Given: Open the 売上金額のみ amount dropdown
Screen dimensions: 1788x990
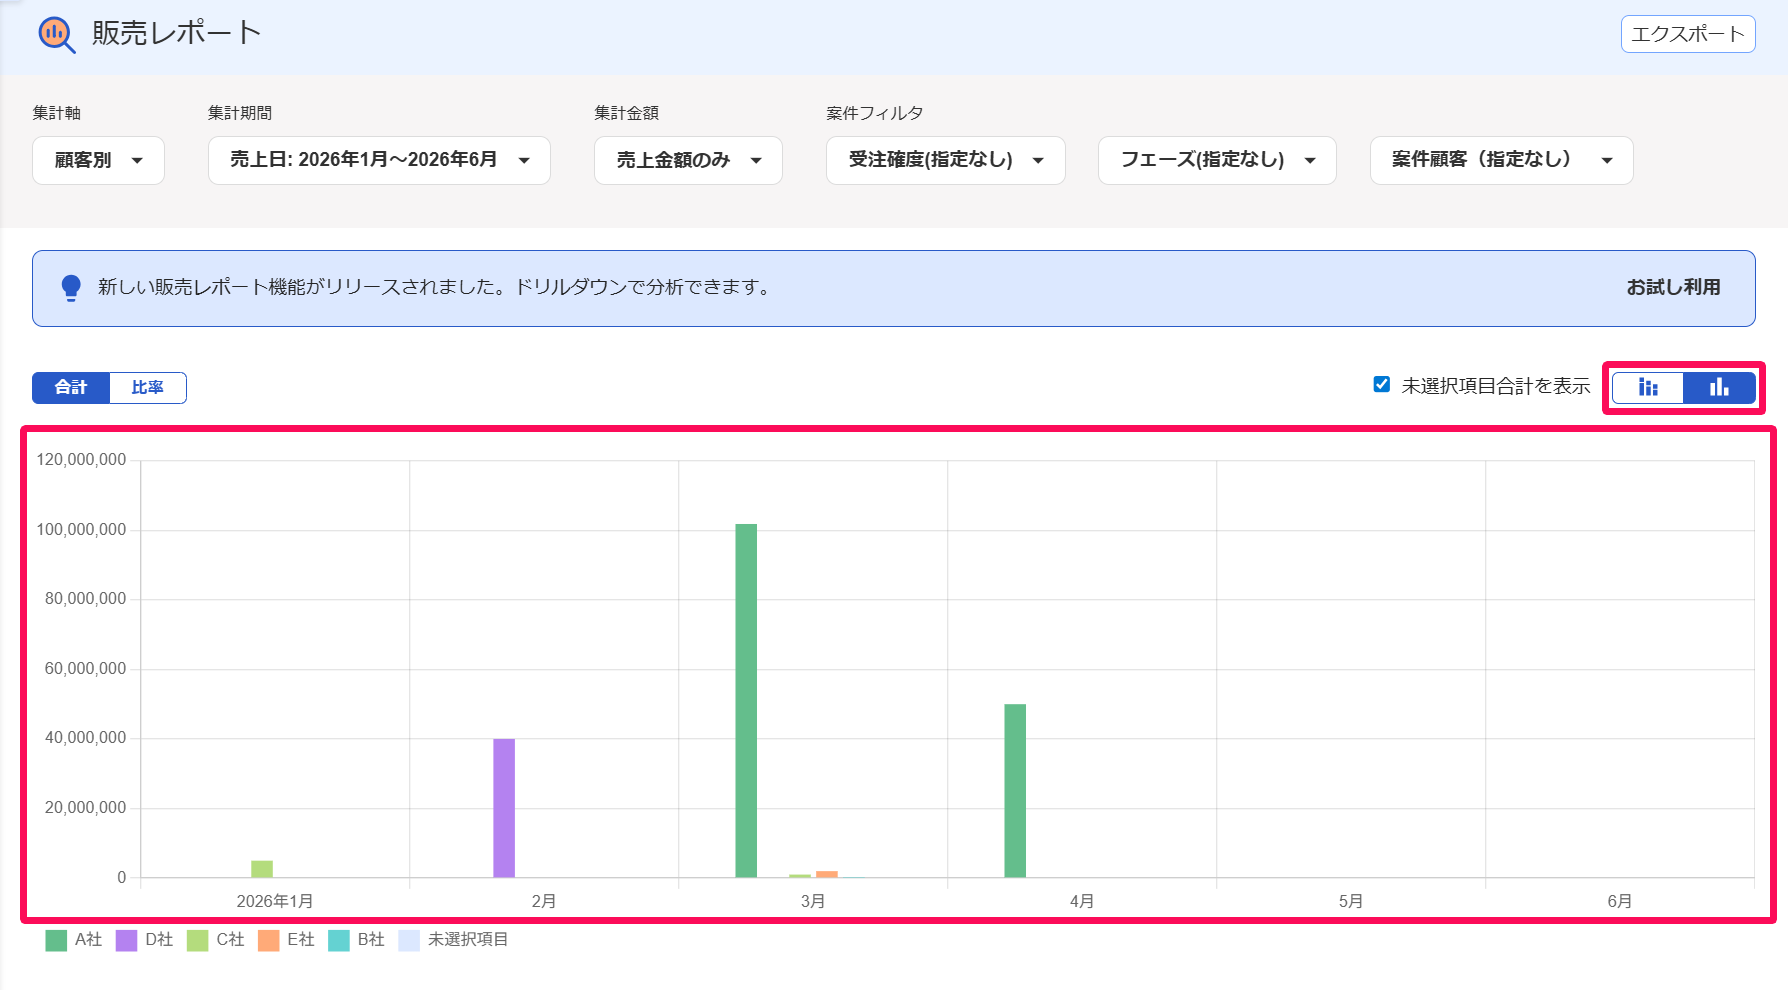Looking at the screenshot, I should pos(688,160).
